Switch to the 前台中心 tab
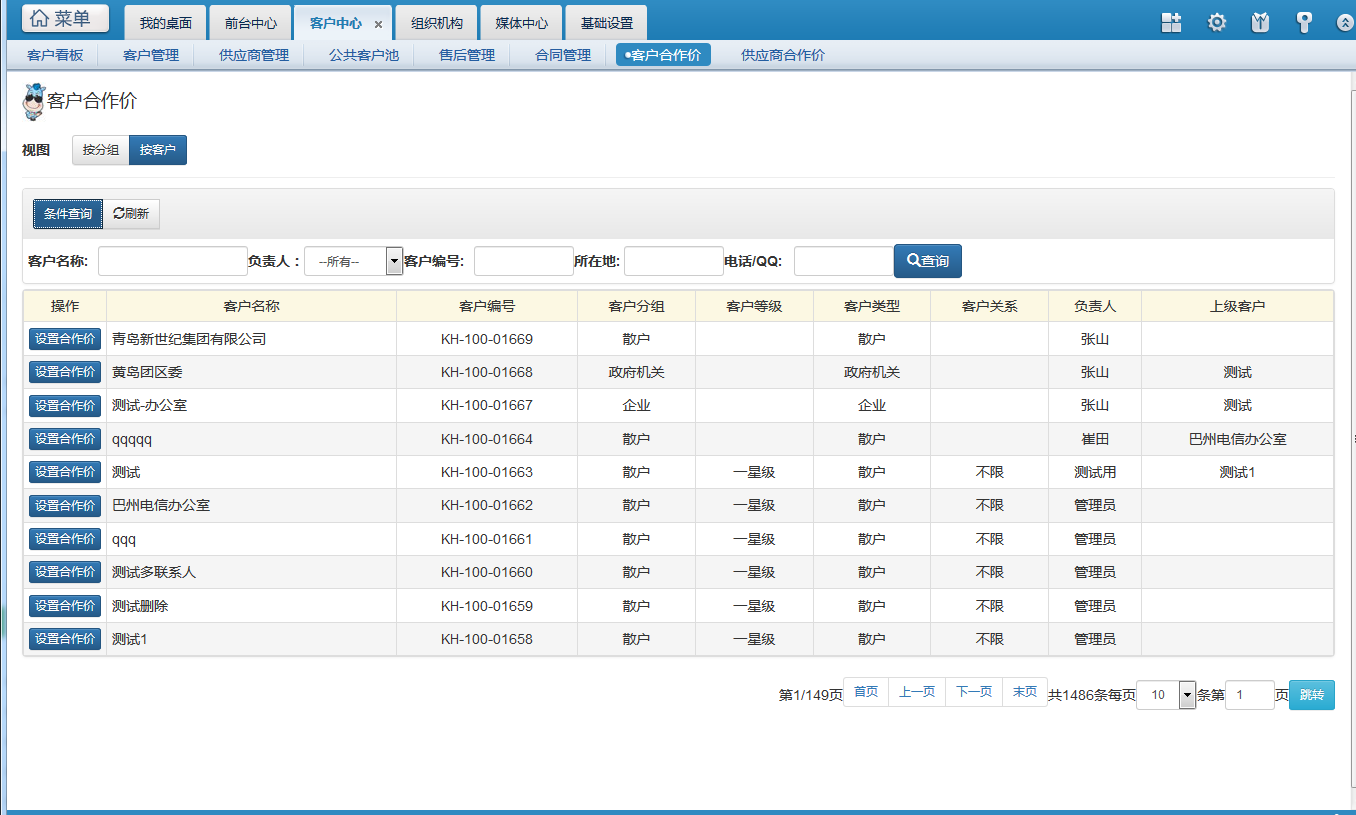 (251, 23)
